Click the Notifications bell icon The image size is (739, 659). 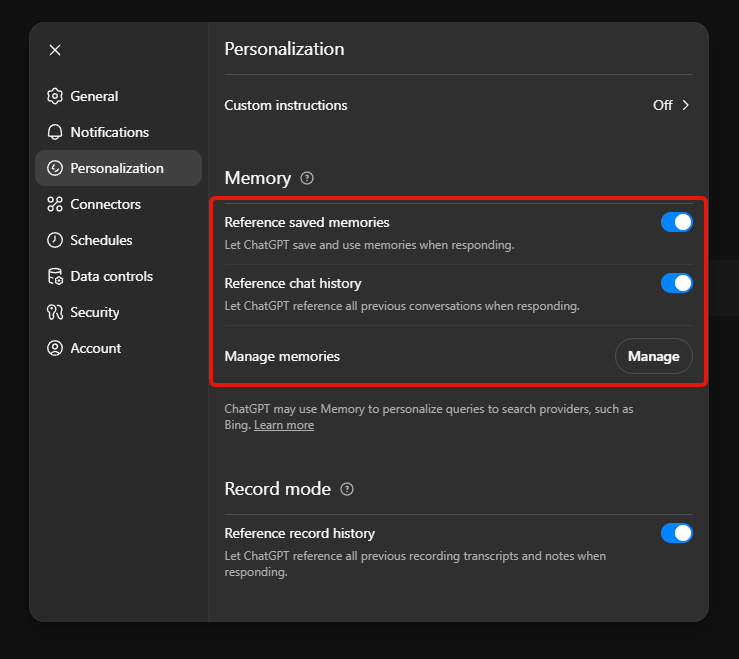[x=54, y=132]
